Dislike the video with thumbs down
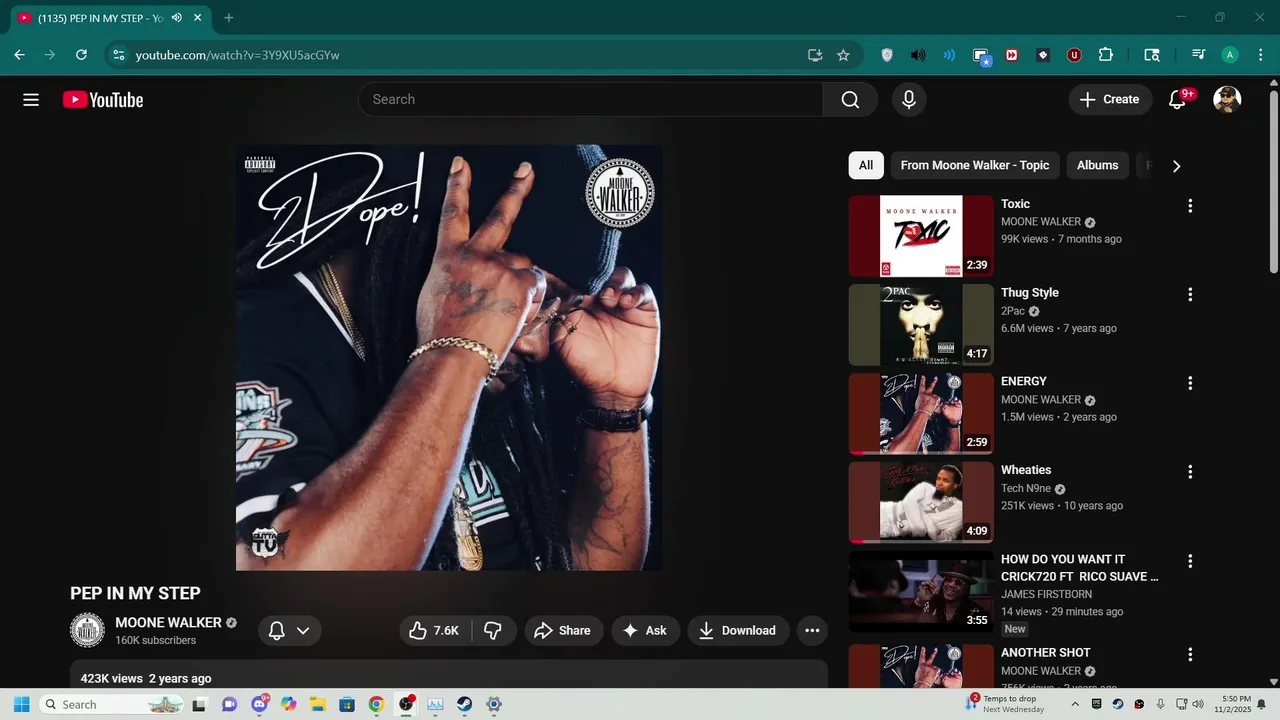 tap(493, 630)
